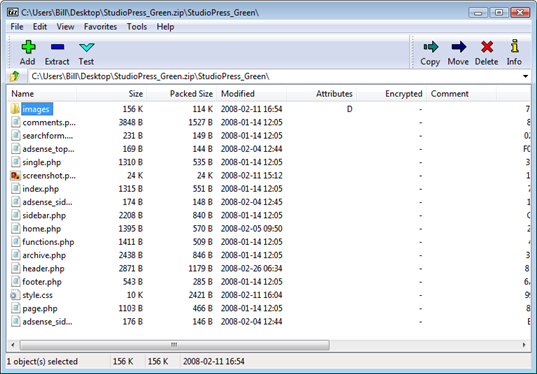The width and height of the screenshot is (537, 374).
Task: Sort by Size column header
Action: pyautogui.click(x=112, y=94)
